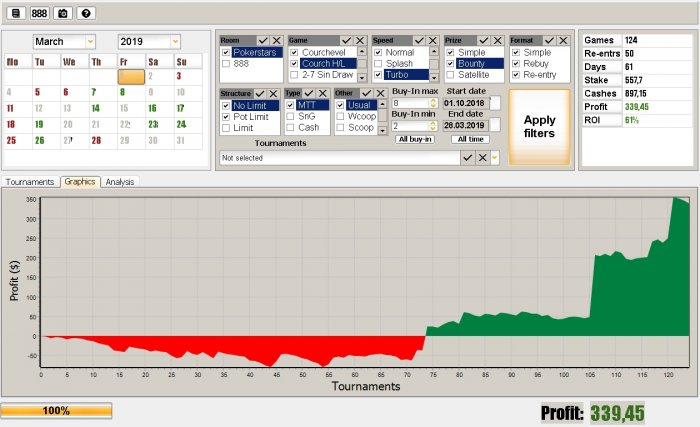Clear all items in Prize filter
700x427 pixels.
tap(498, 41)
